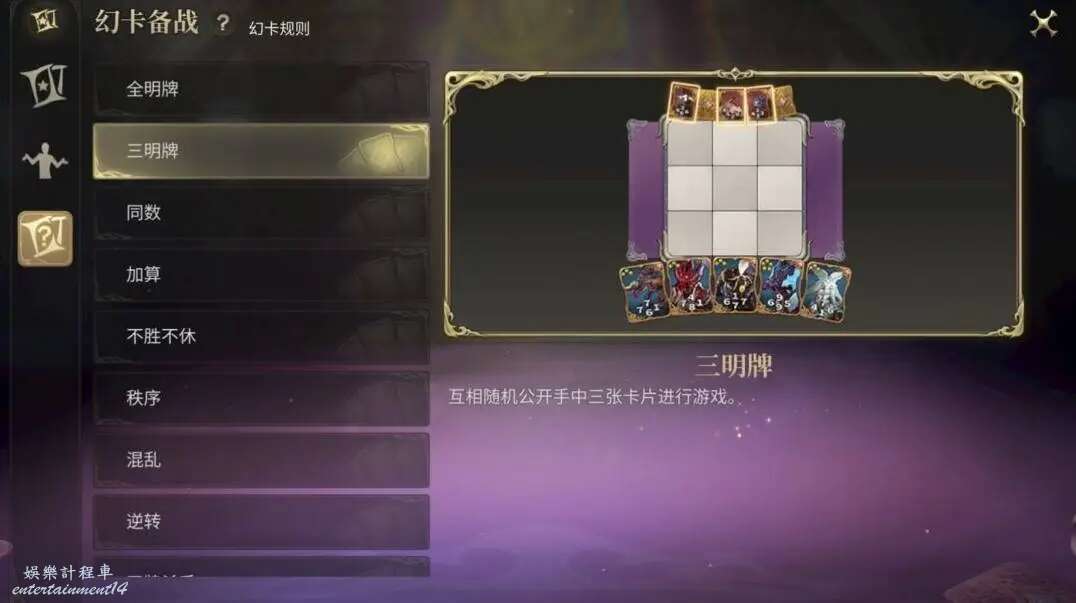The image size is (1076, 603).
Task: Open the 加算 rule entry
Action: (x=261, y=274)
